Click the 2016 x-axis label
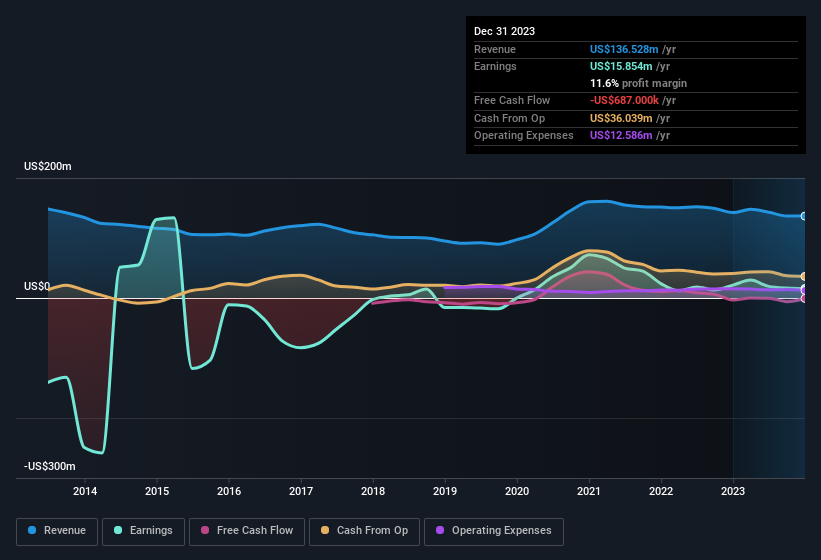This screenshot has height=560, width=821. coord(229,491)
